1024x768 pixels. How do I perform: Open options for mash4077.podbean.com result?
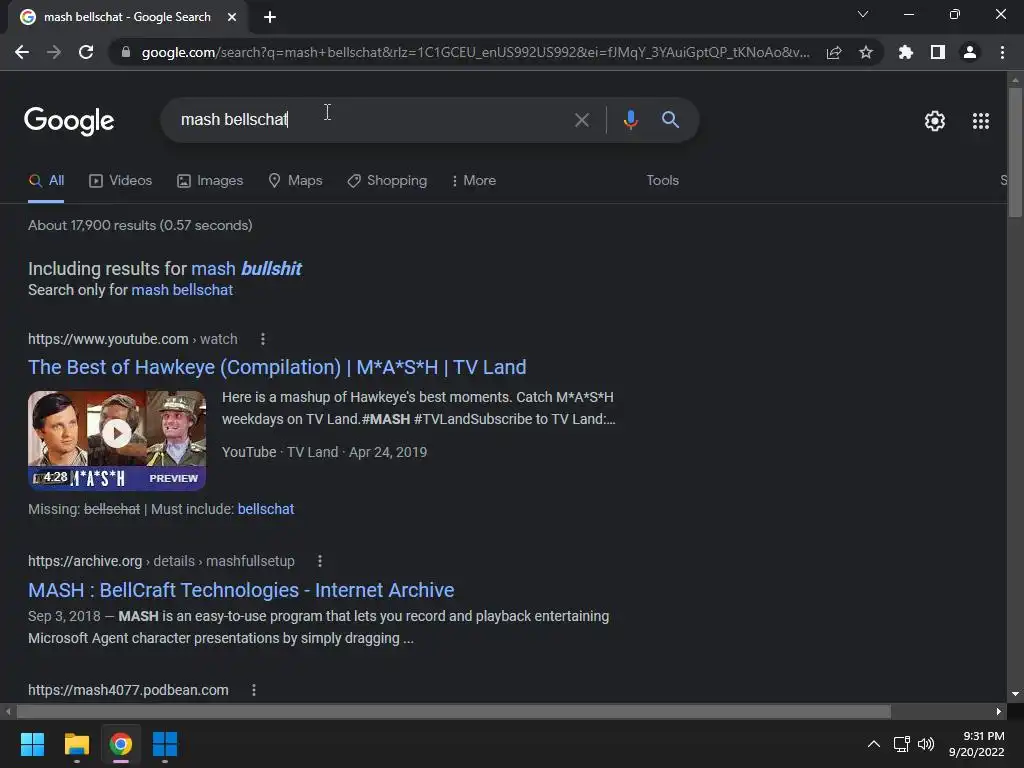click(x=253, y=690)
